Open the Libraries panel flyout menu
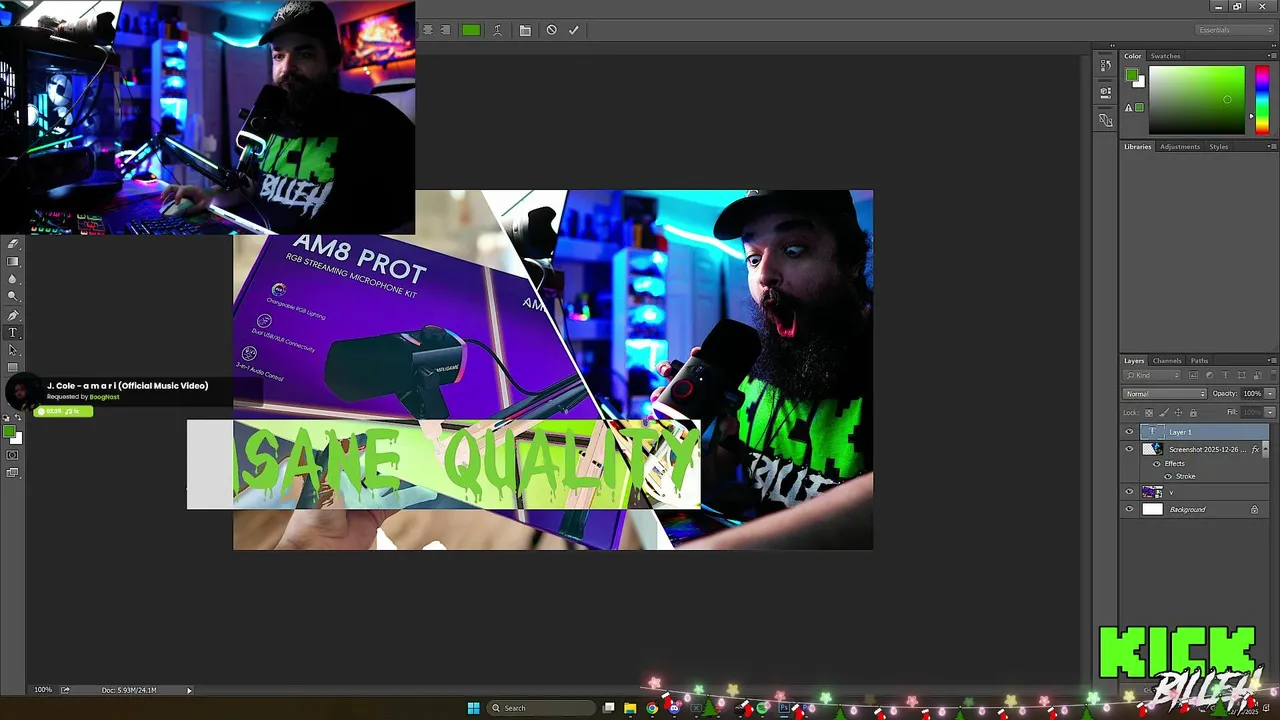1280x720 pixels. coord(1272,146)
